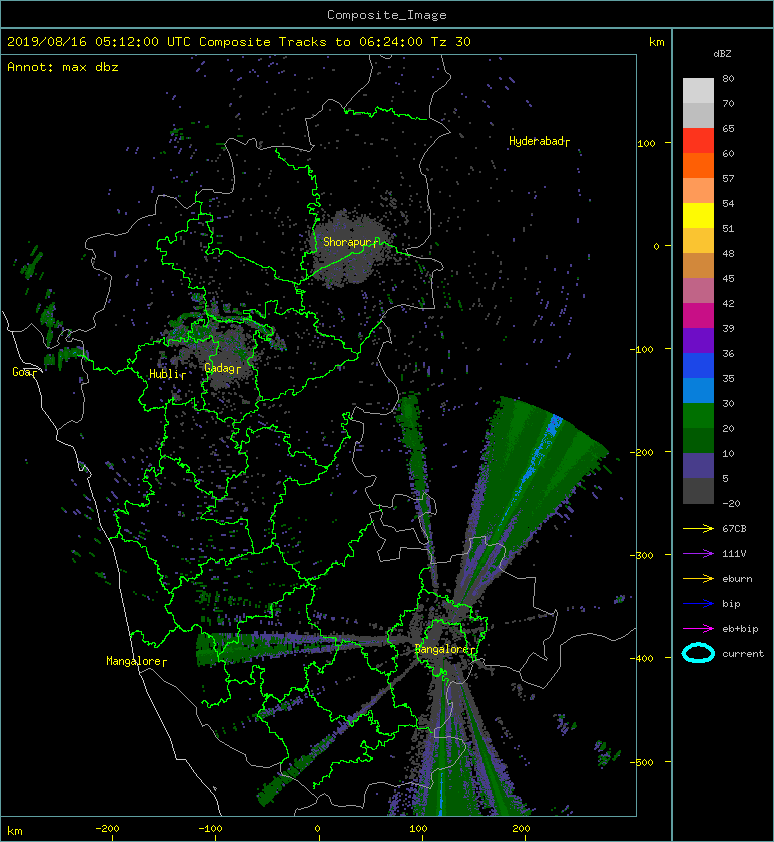Viewport: 774px width, 842px height.
Task: Click the -200 tick on bottom axis
Action: [107, 829]
